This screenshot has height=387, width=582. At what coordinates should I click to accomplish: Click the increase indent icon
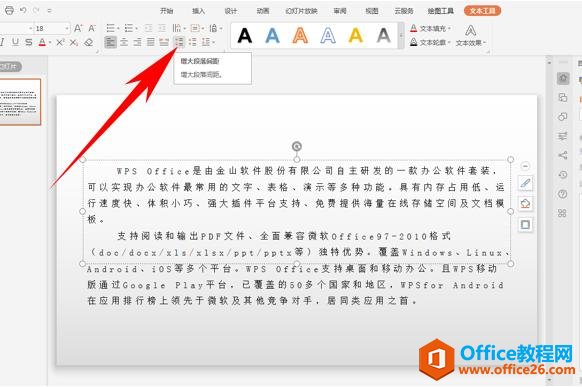pyautogui.click(x=162, y=28)
